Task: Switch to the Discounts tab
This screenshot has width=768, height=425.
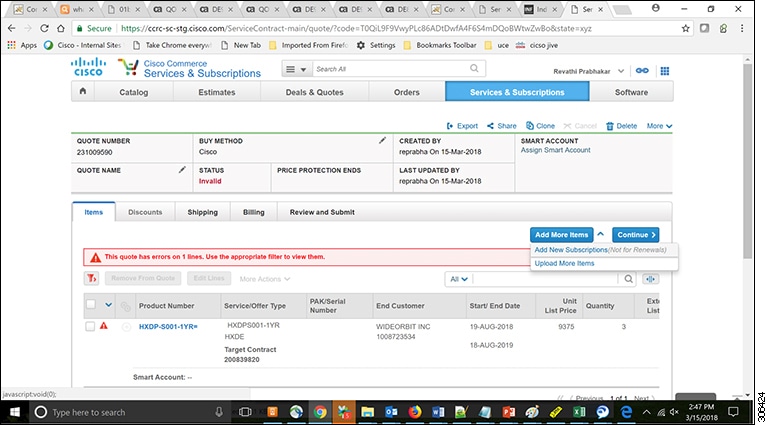Action: 145,212
